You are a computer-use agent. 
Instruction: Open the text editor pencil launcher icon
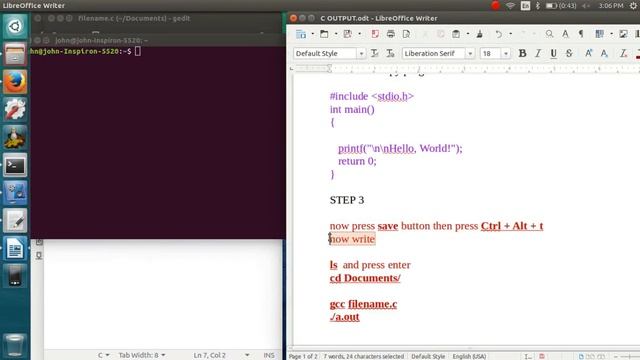pyautogui.click(x=15, y=221)
